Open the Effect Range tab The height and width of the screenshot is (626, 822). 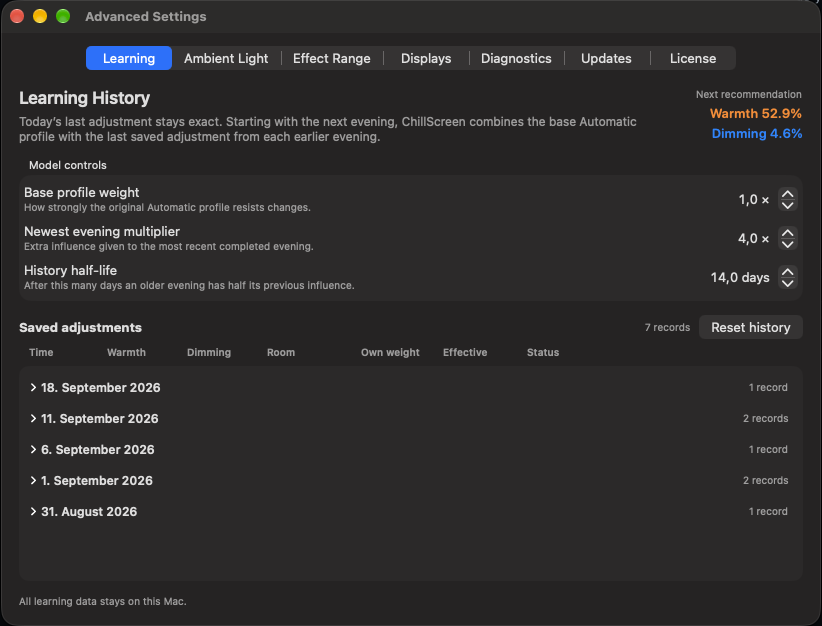pos(332,58)
